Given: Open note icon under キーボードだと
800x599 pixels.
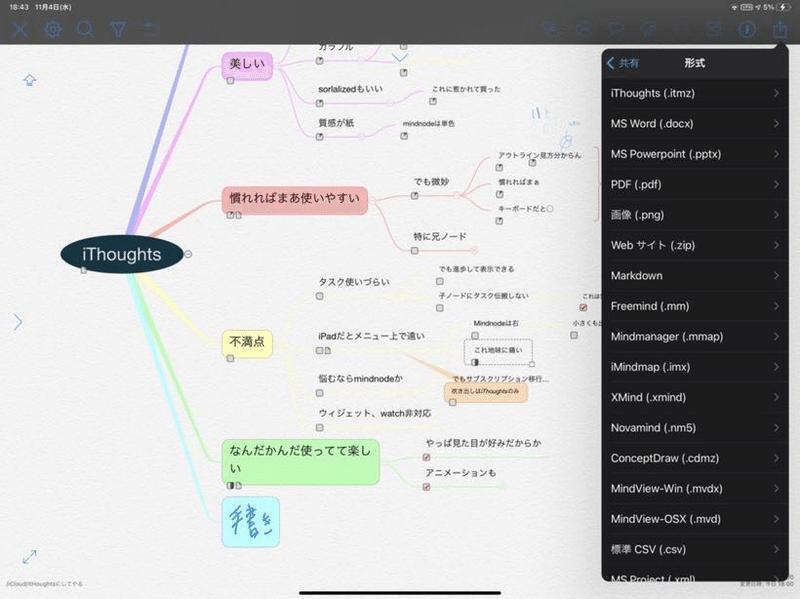Looking at the screenshot, I should 499,221.
